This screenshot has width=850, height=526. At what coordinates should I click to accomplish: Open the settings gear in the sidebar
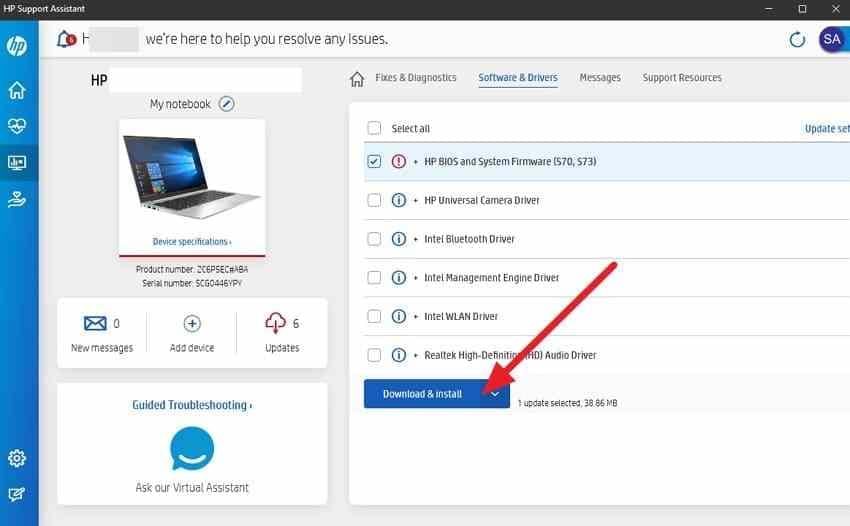[17, 458]
